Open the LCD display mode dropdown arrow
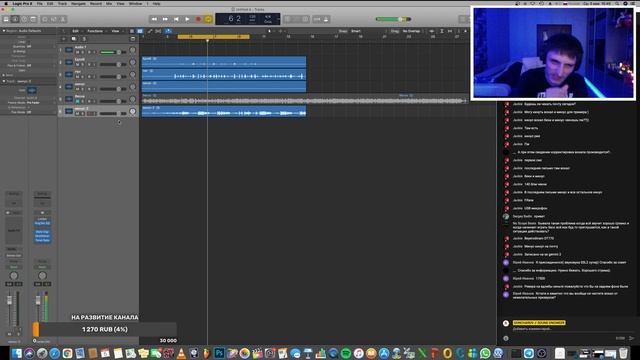 (278, 19)
